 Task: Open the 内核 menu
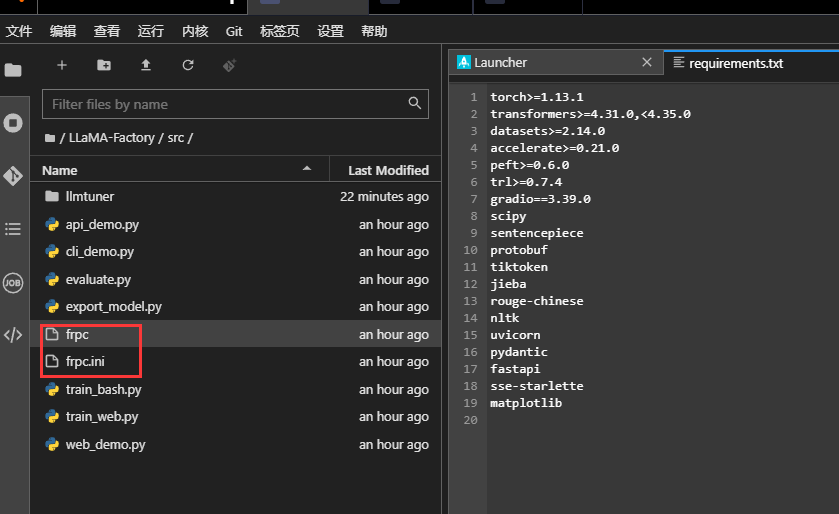pyautogui.click(x=195, y=31)
